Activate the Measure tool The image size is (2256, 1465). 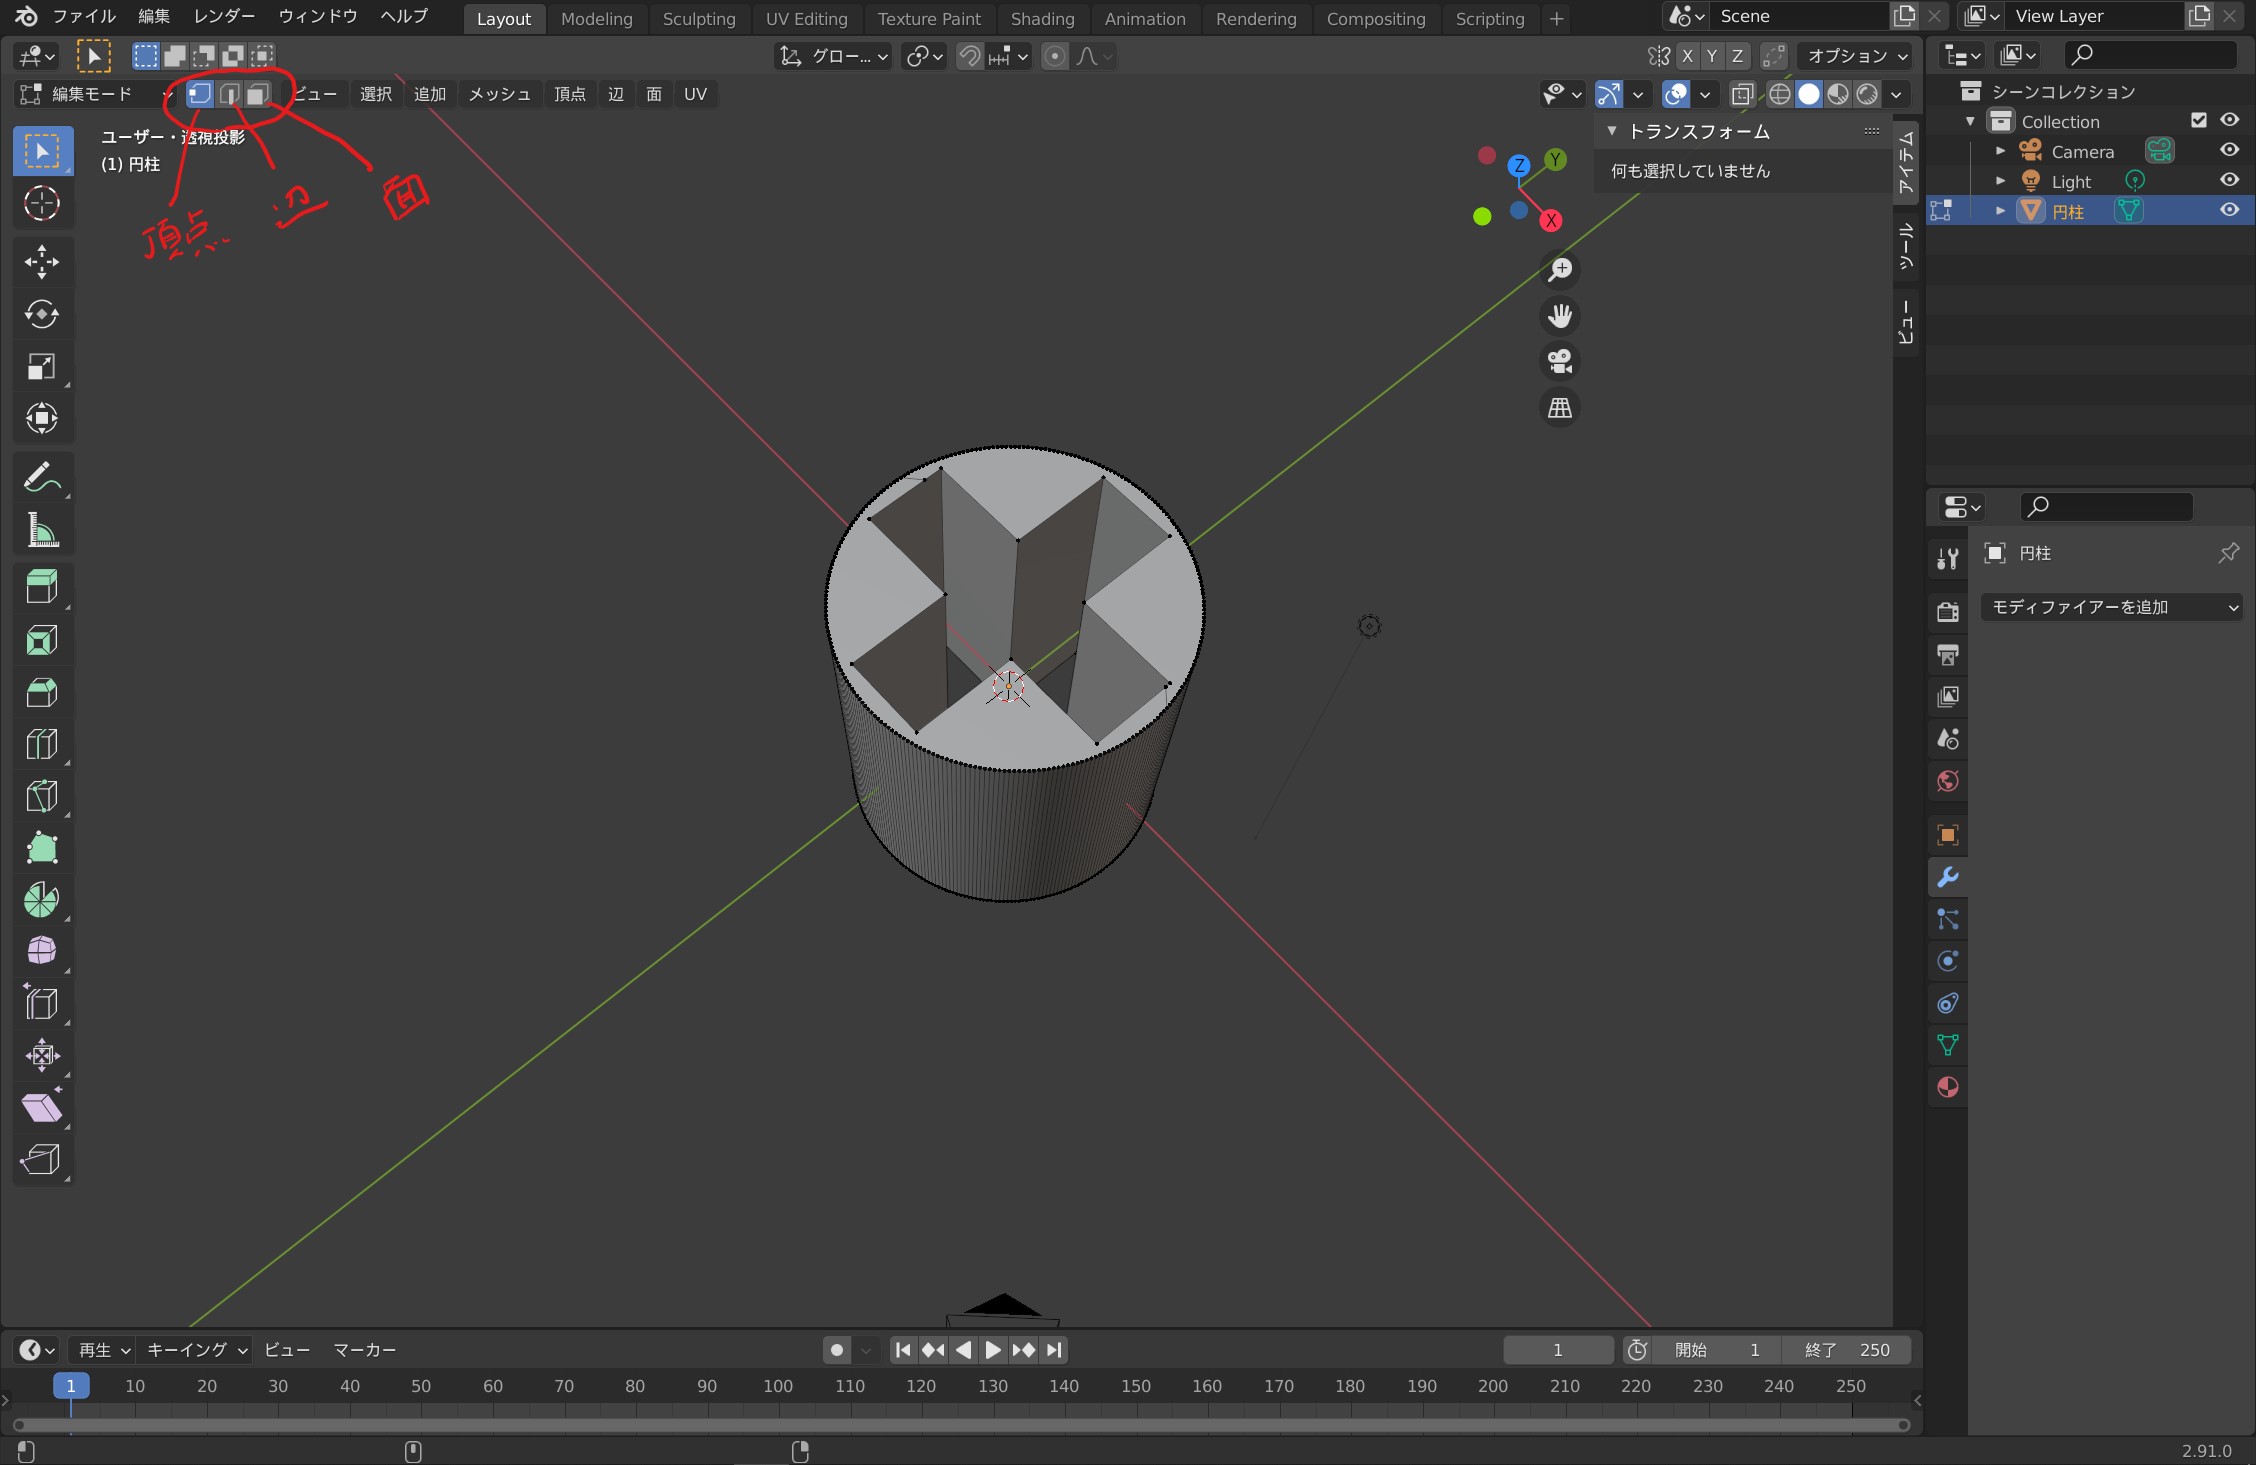(x=41, y=530)
